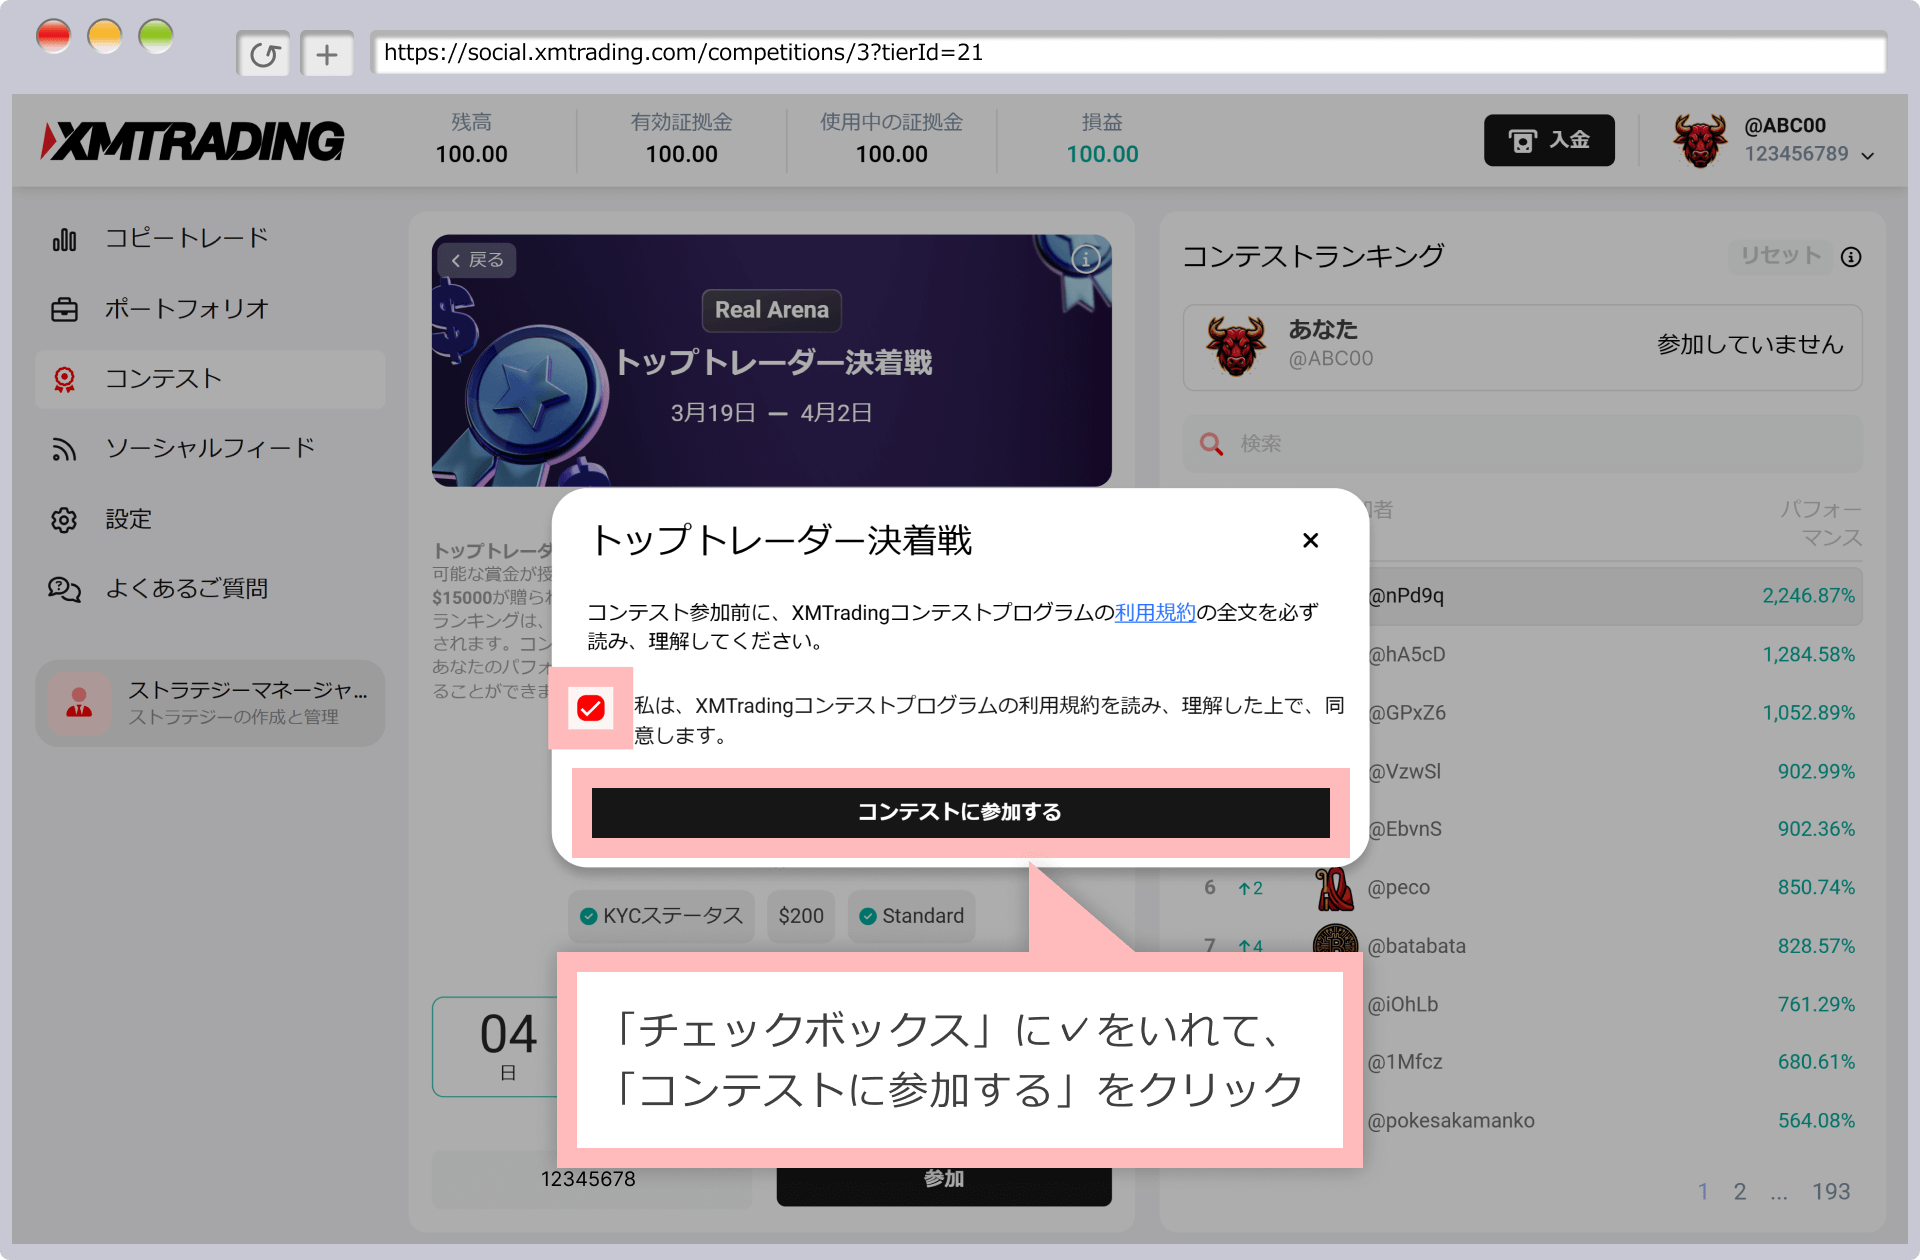Screen dimensions: 1920x1260
Task: Click the Standard account badge
Action: (911, 916)
